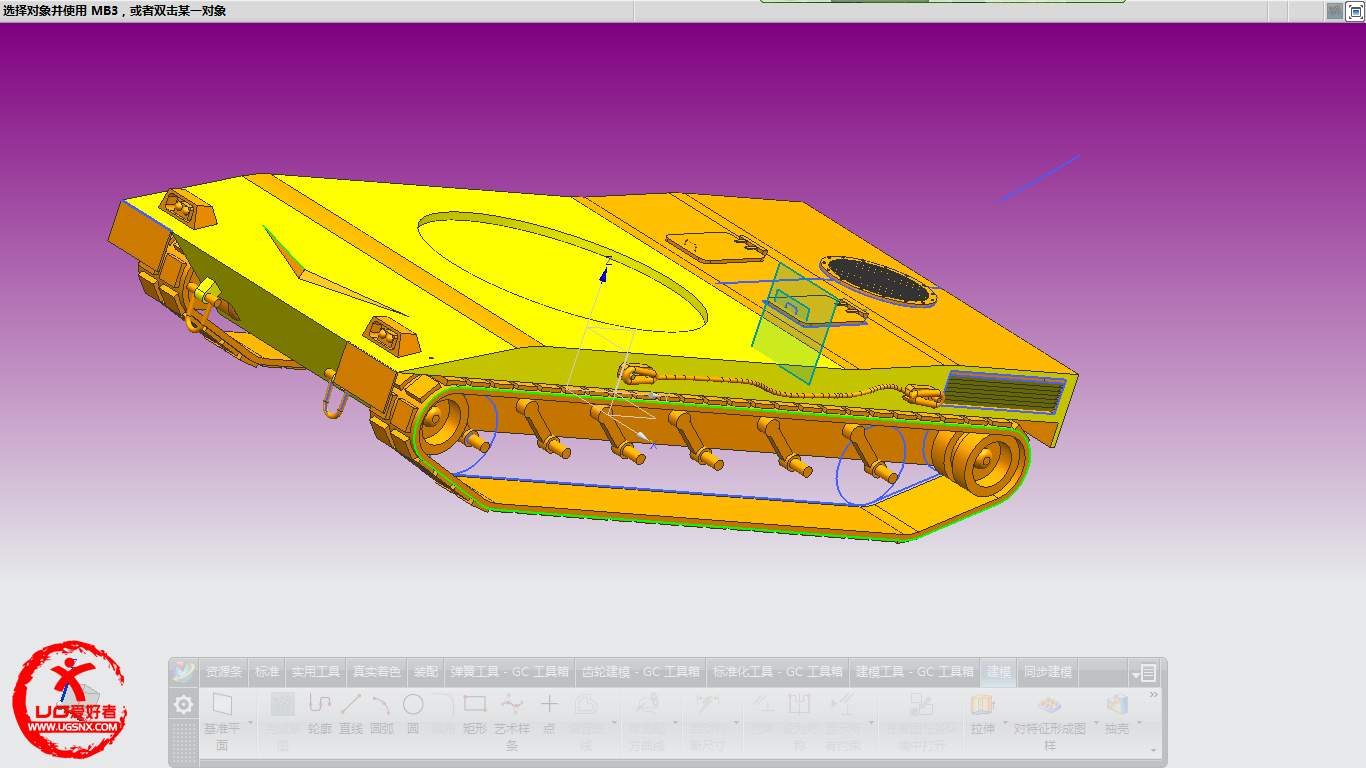The image size is (1366, 768).
Task: Expand the 抽壳 dropdown arrow
Action: click(x=1139, y=722)
